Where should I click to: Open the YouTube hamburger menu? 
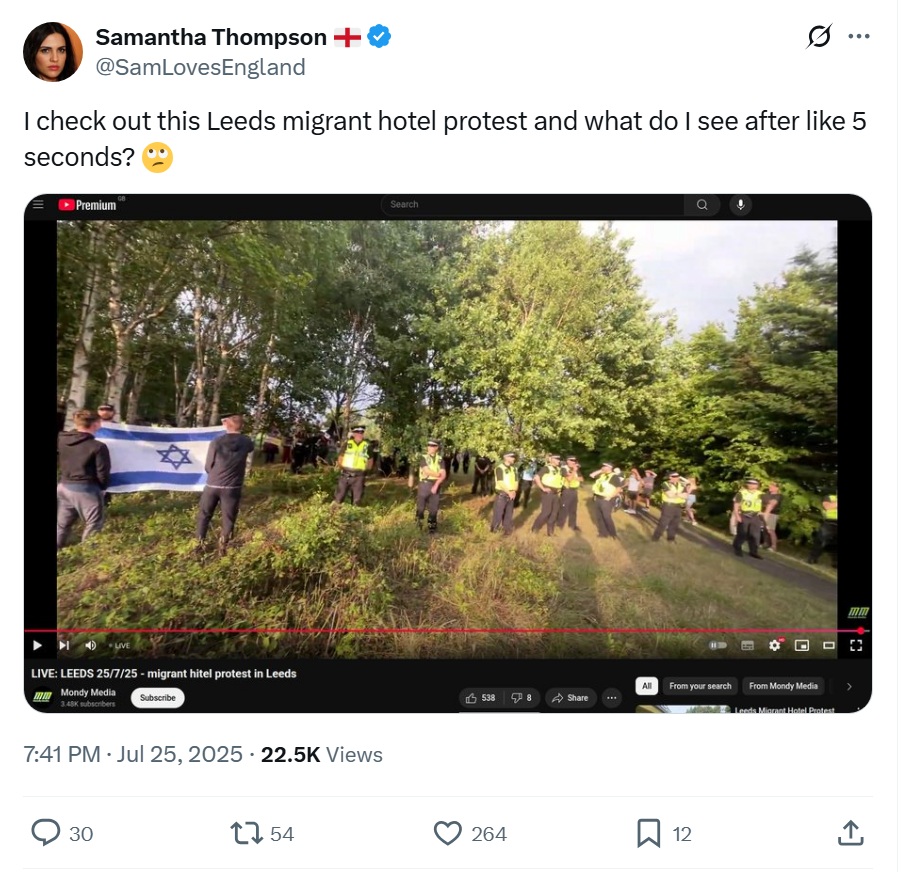(39, 204)
